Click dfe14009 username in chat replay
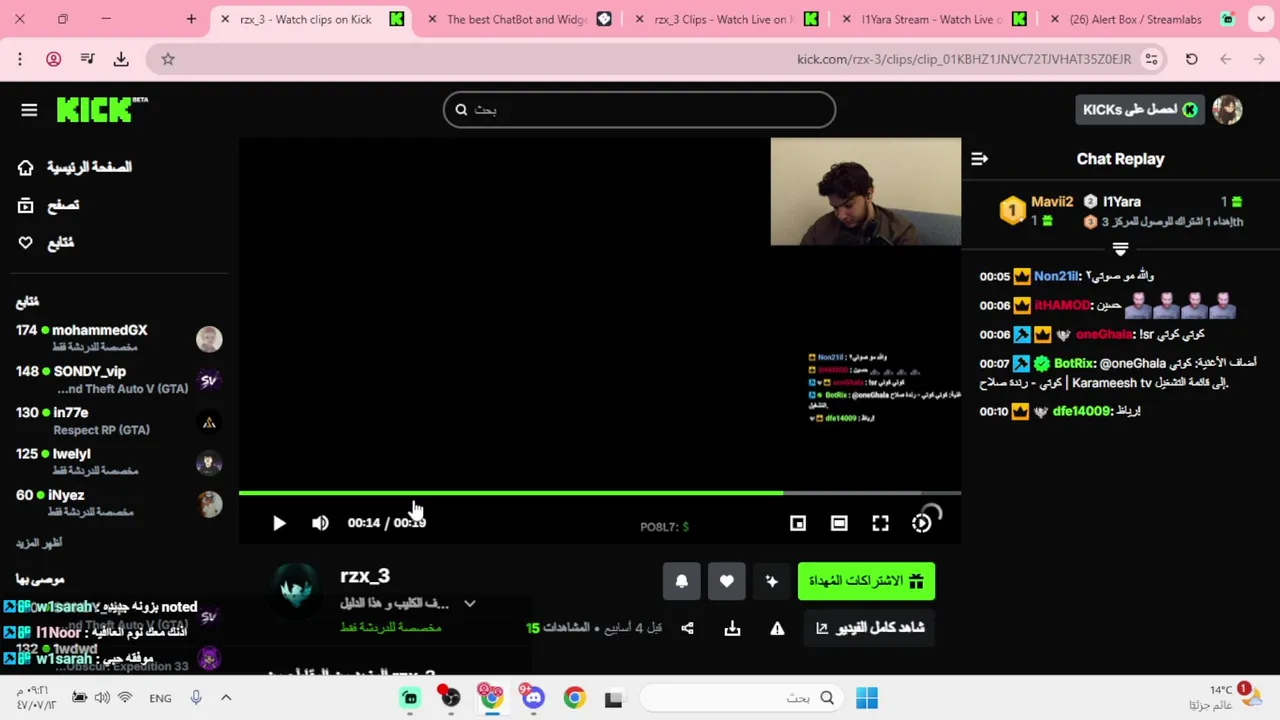Viewport: 1280px width, 720px height. 1082,411
